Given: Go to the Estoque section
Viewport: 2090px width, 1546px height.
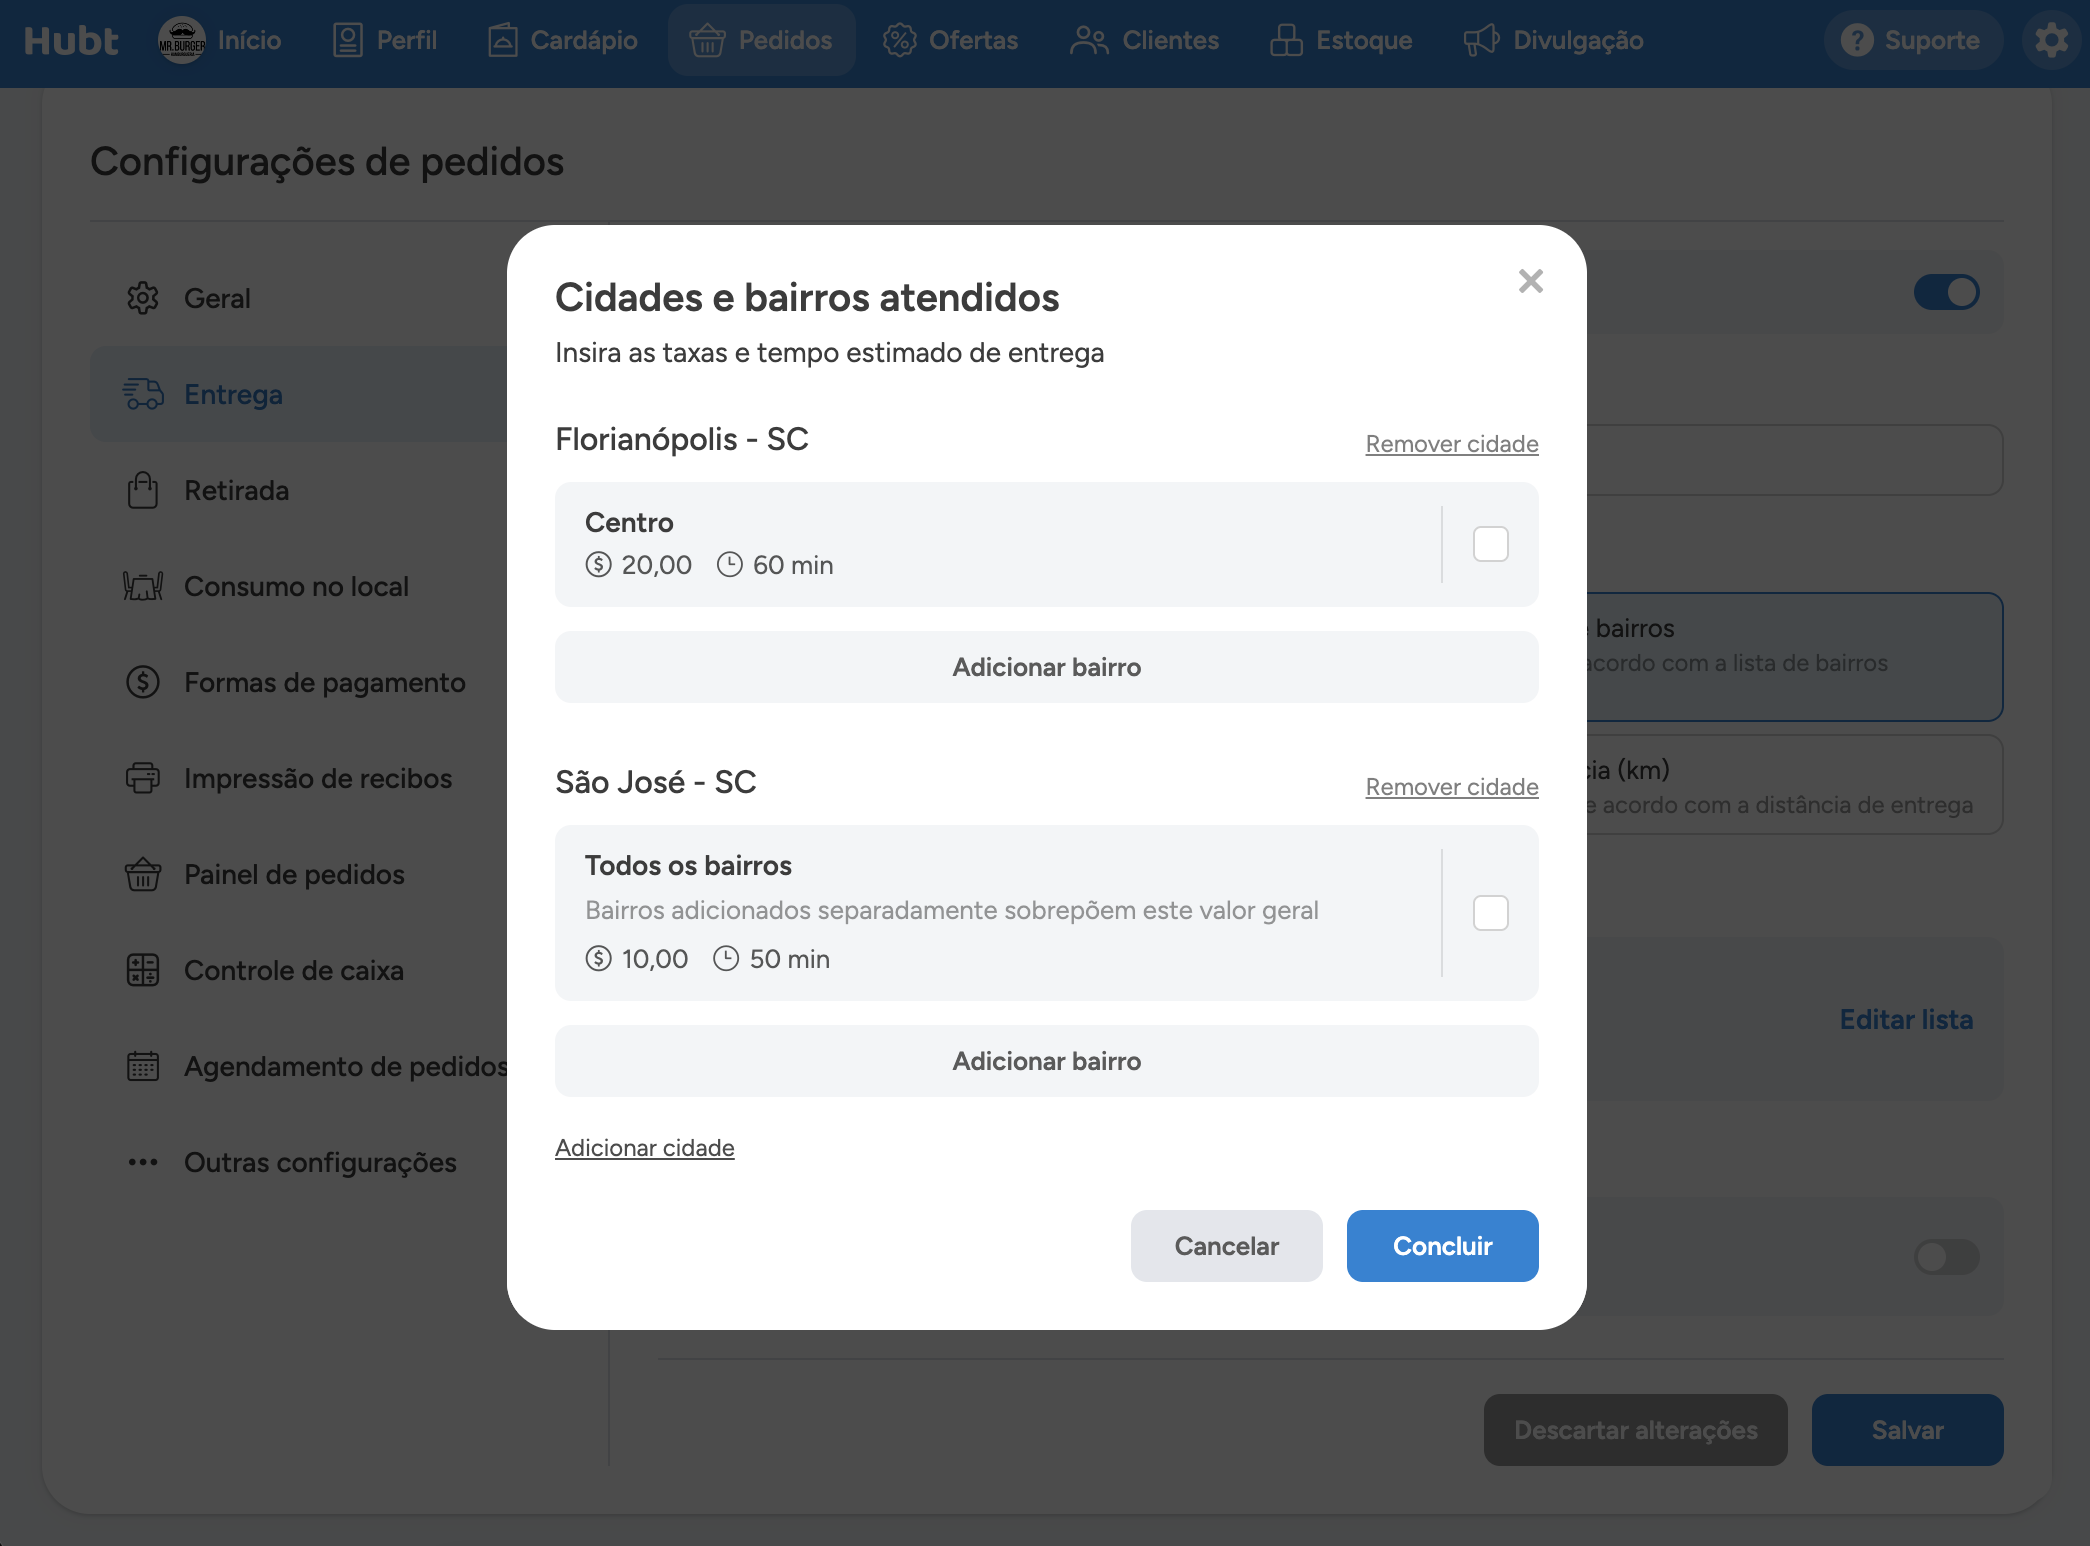Looking at the screenshot, I should tap(1341, 40).
